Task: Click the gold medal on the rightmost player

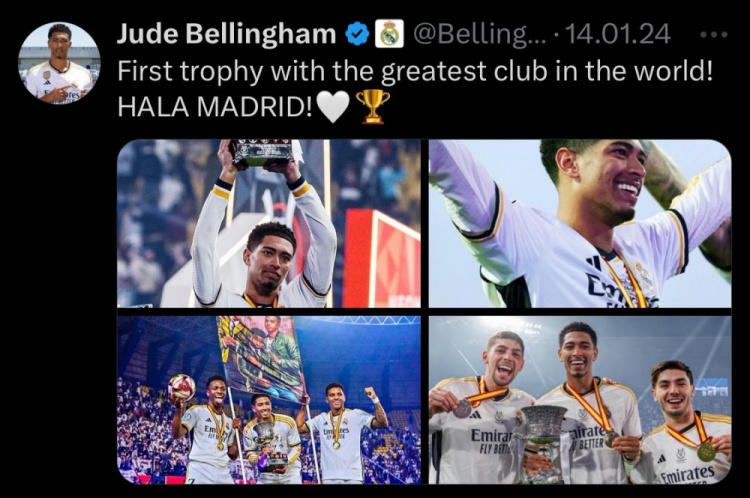Action: pyautogui.click(x=706, y=452)
